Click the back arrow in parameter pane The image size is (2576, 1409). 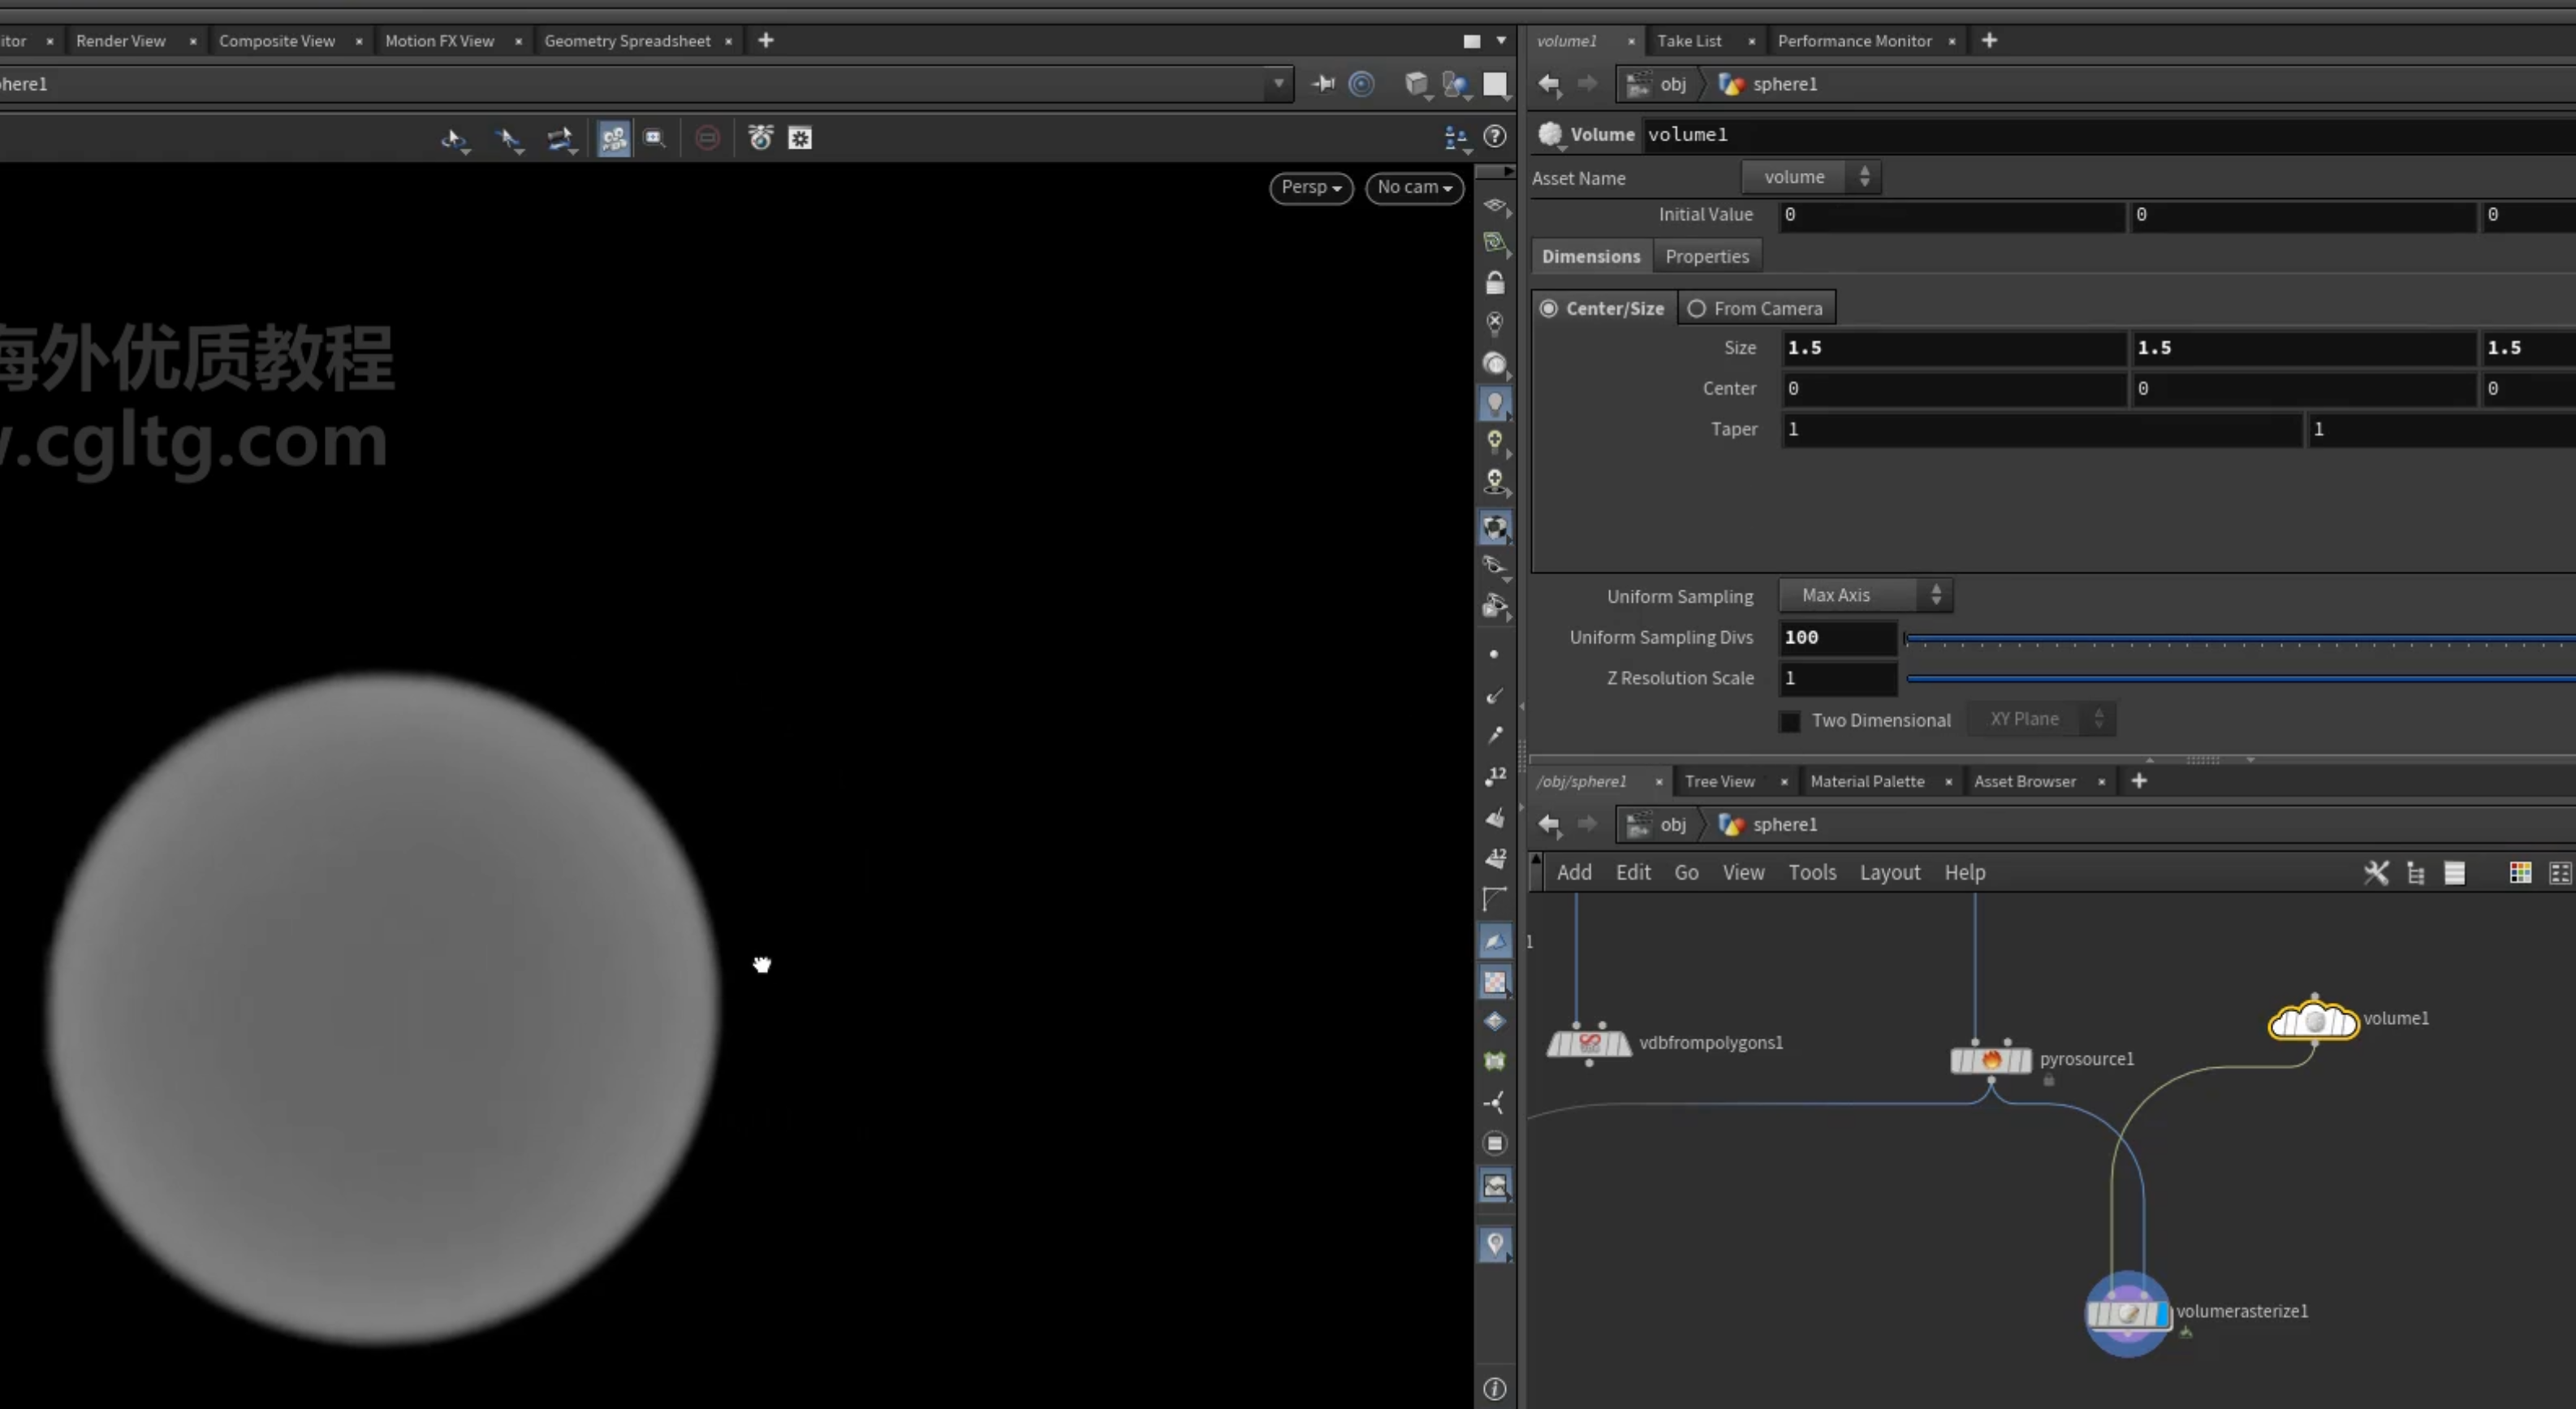point(1549,84)
